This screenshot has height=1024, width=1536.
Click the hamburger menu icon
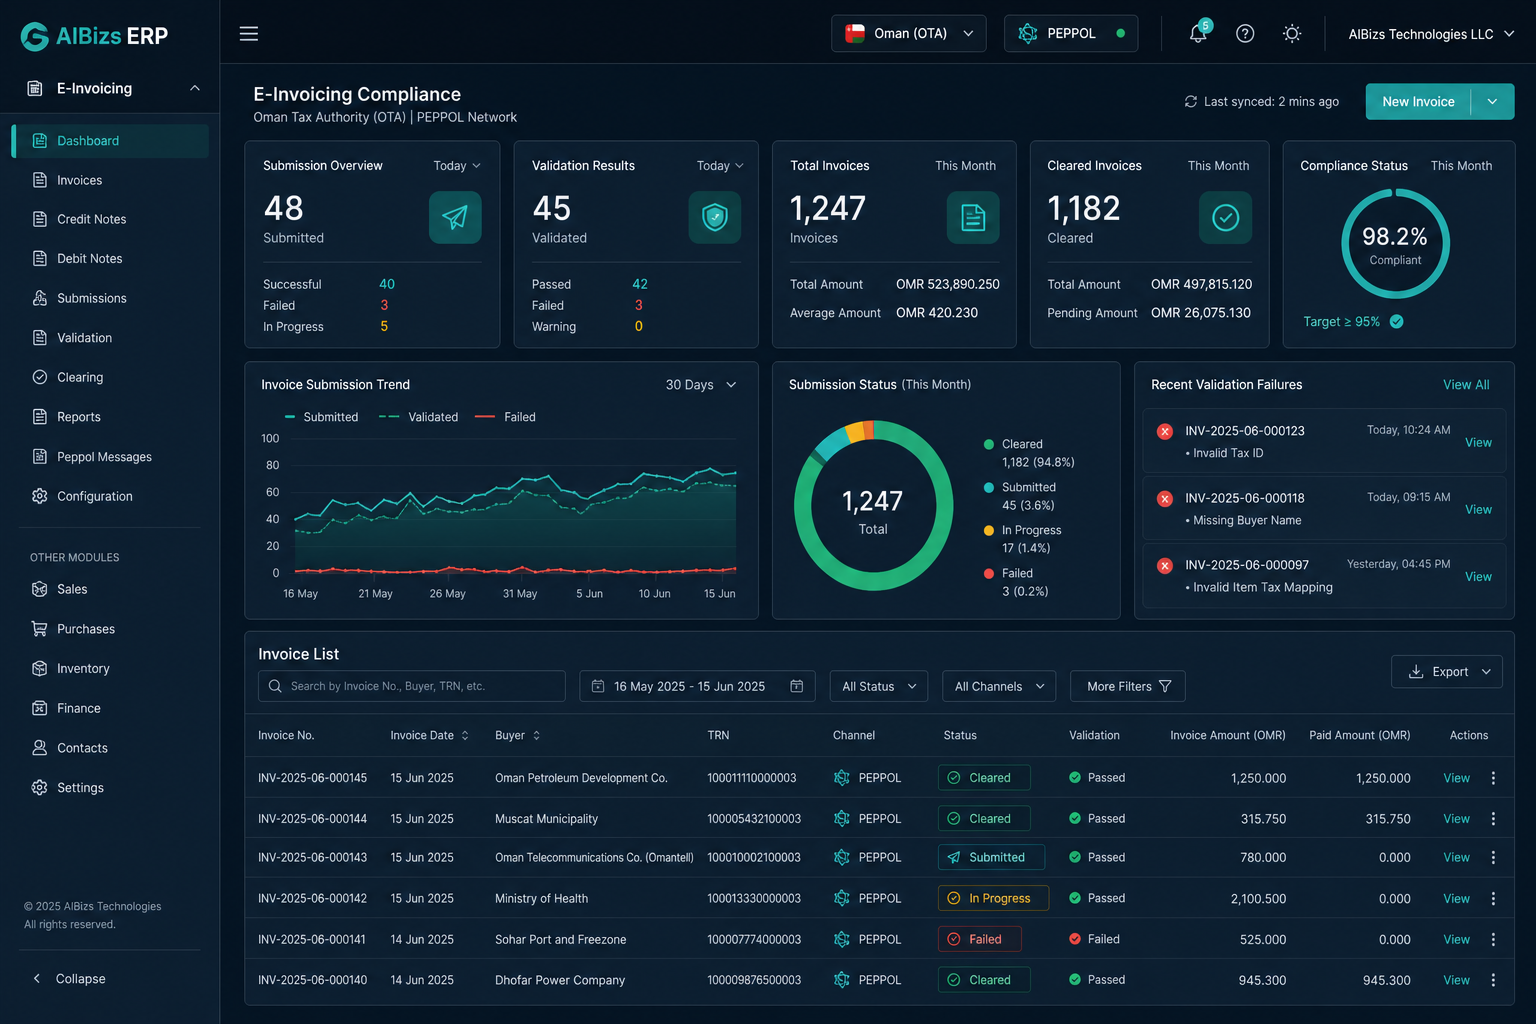tap(249, 34)
